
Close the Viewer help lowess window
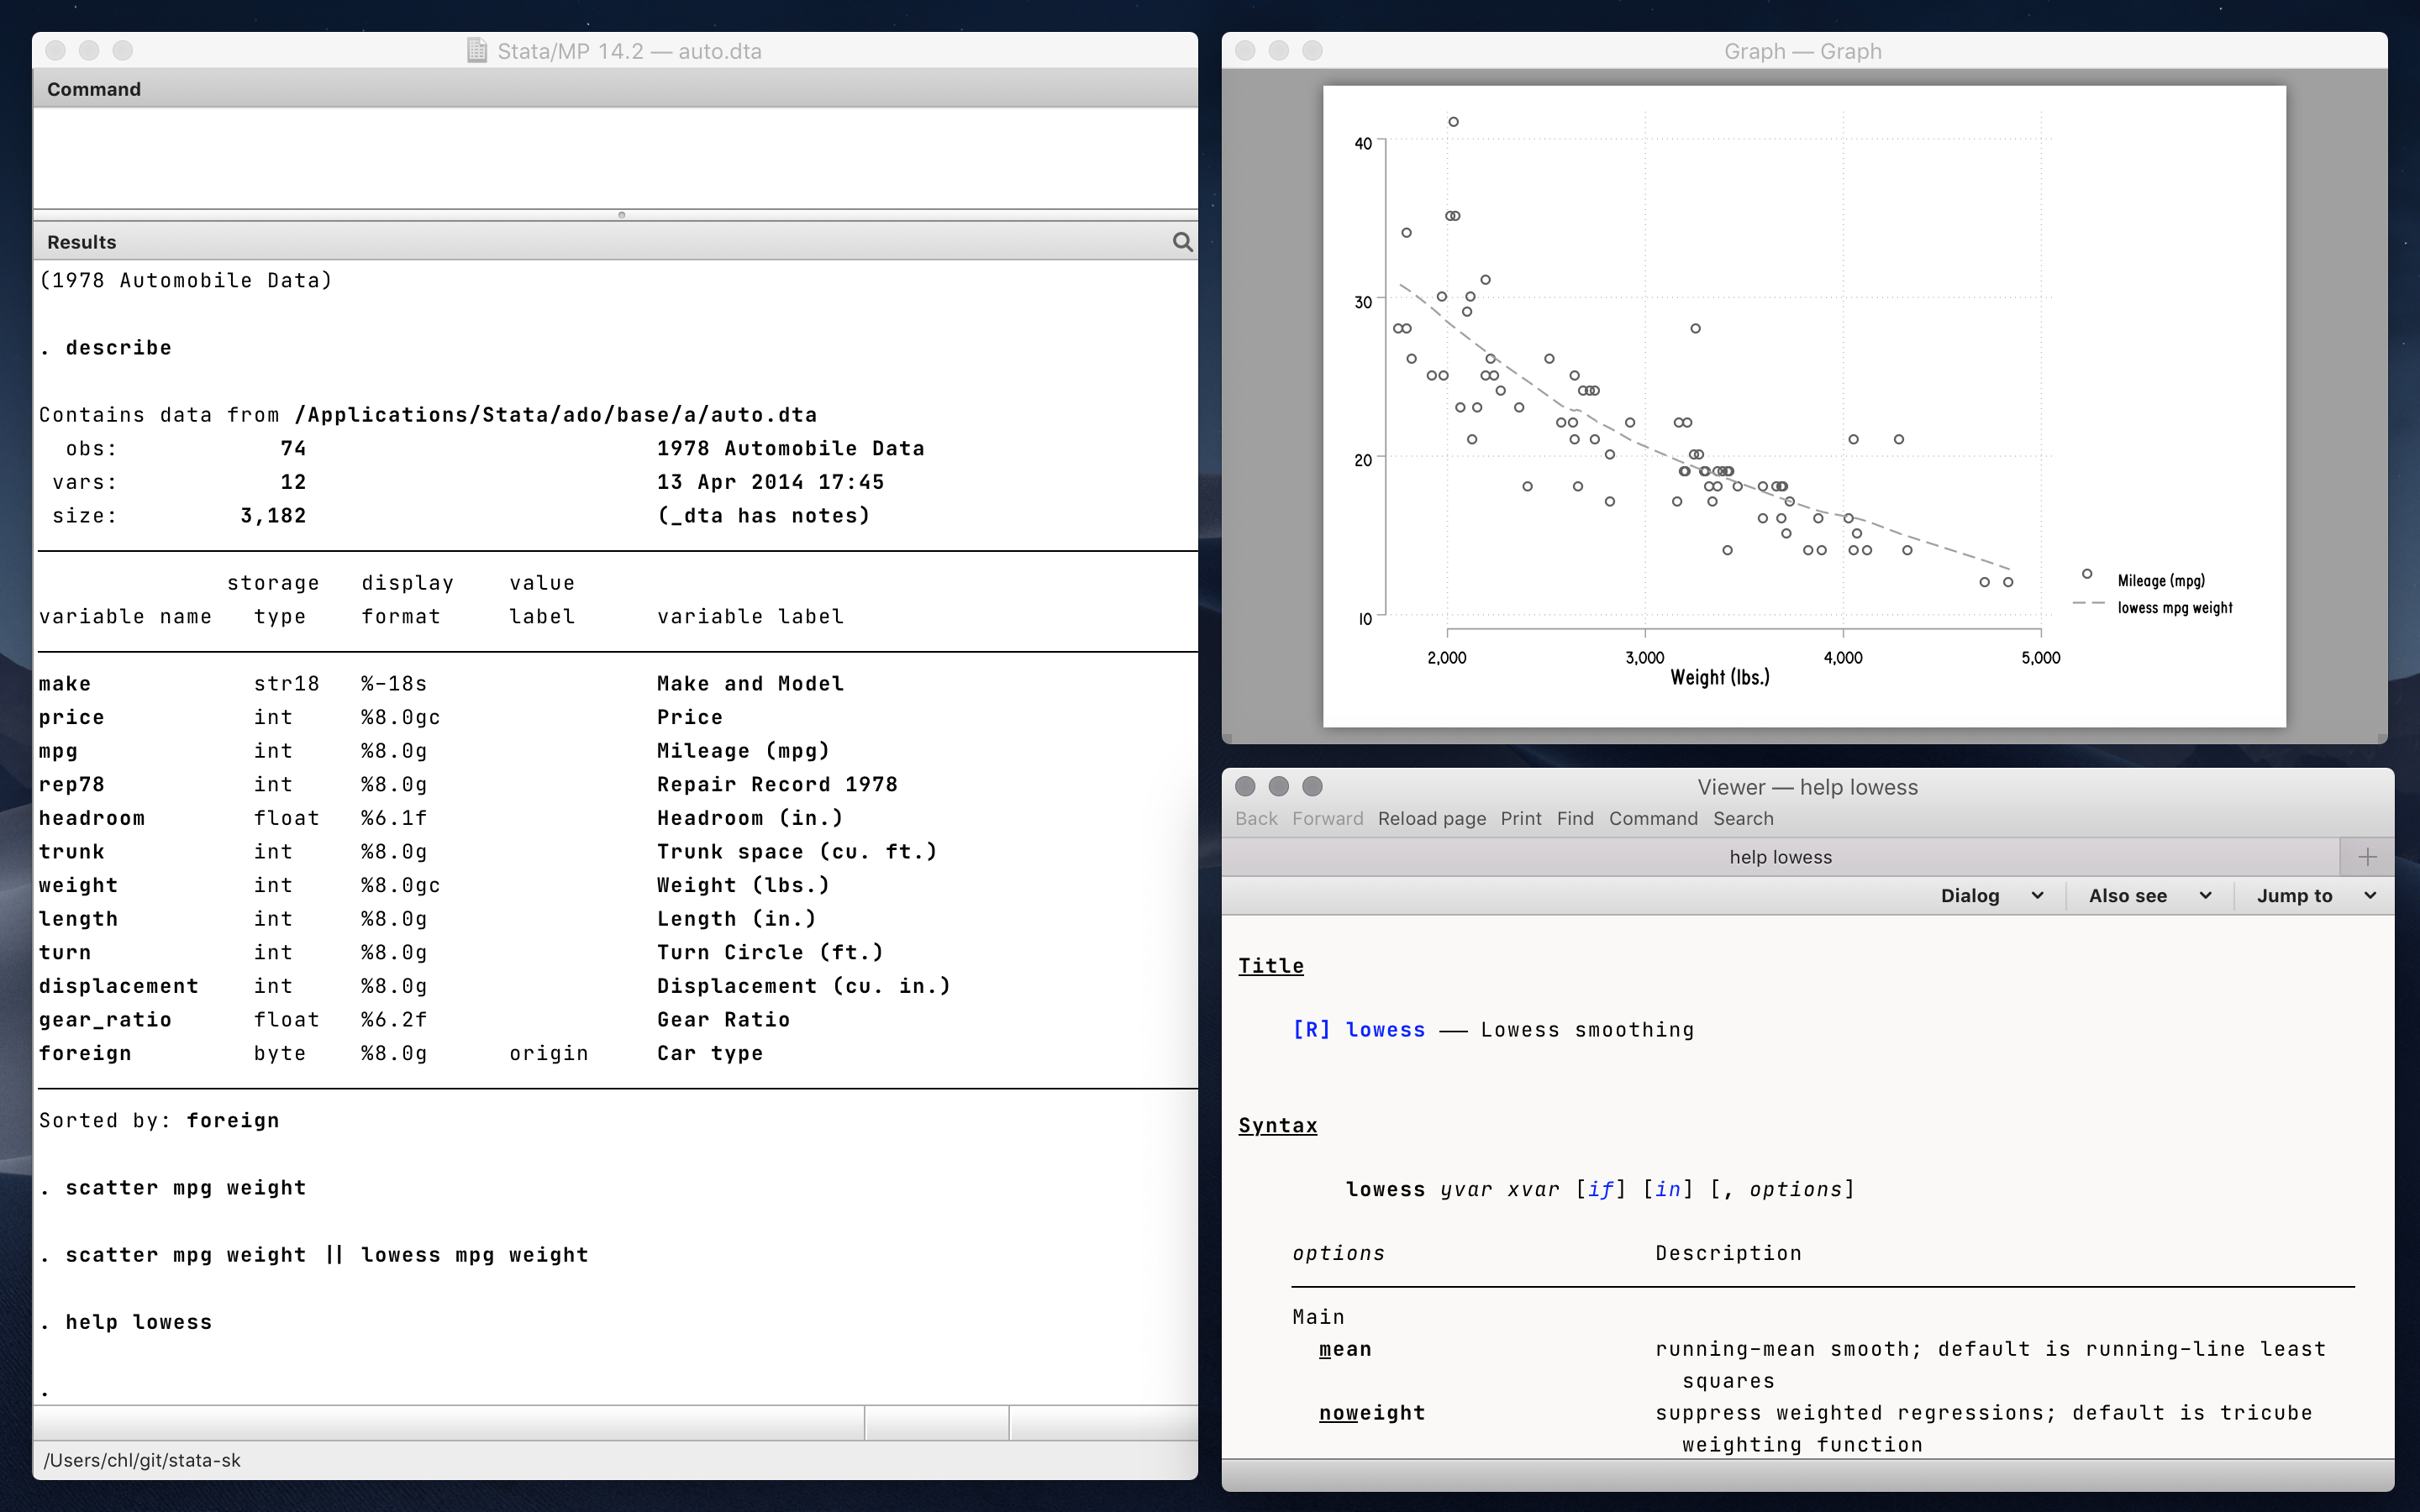(x=1245, y=786)
